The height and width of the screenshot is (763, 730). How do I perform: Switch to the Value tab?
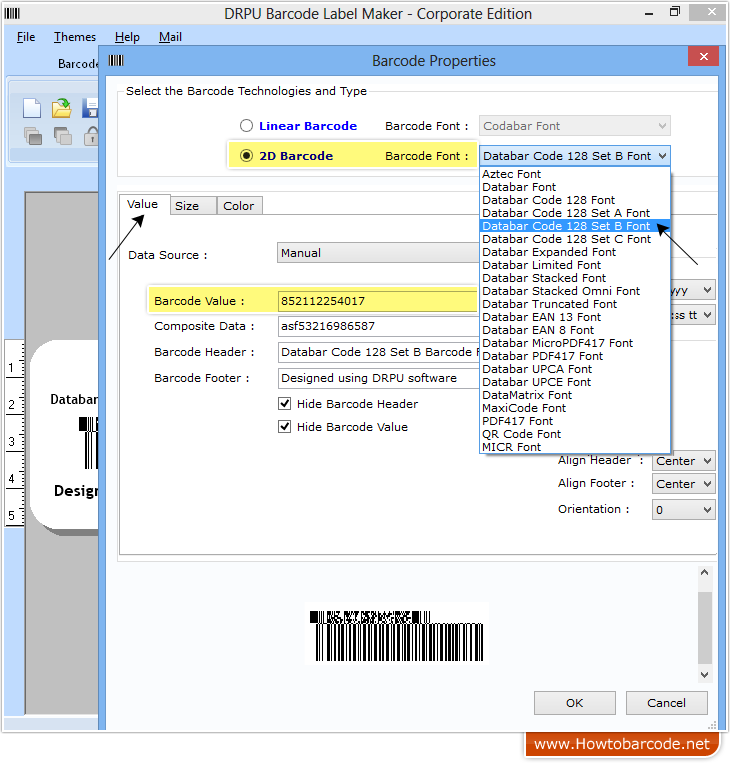click(143, 204)
